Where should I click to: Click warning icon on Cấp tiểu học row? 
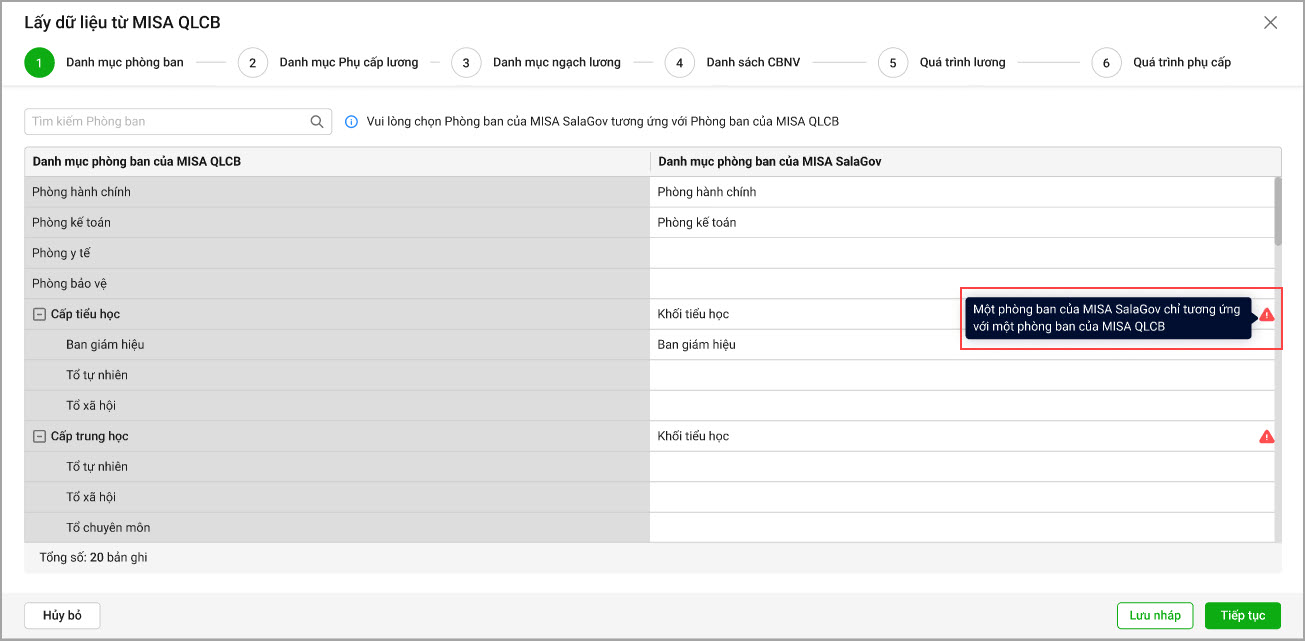[1267, 315]
